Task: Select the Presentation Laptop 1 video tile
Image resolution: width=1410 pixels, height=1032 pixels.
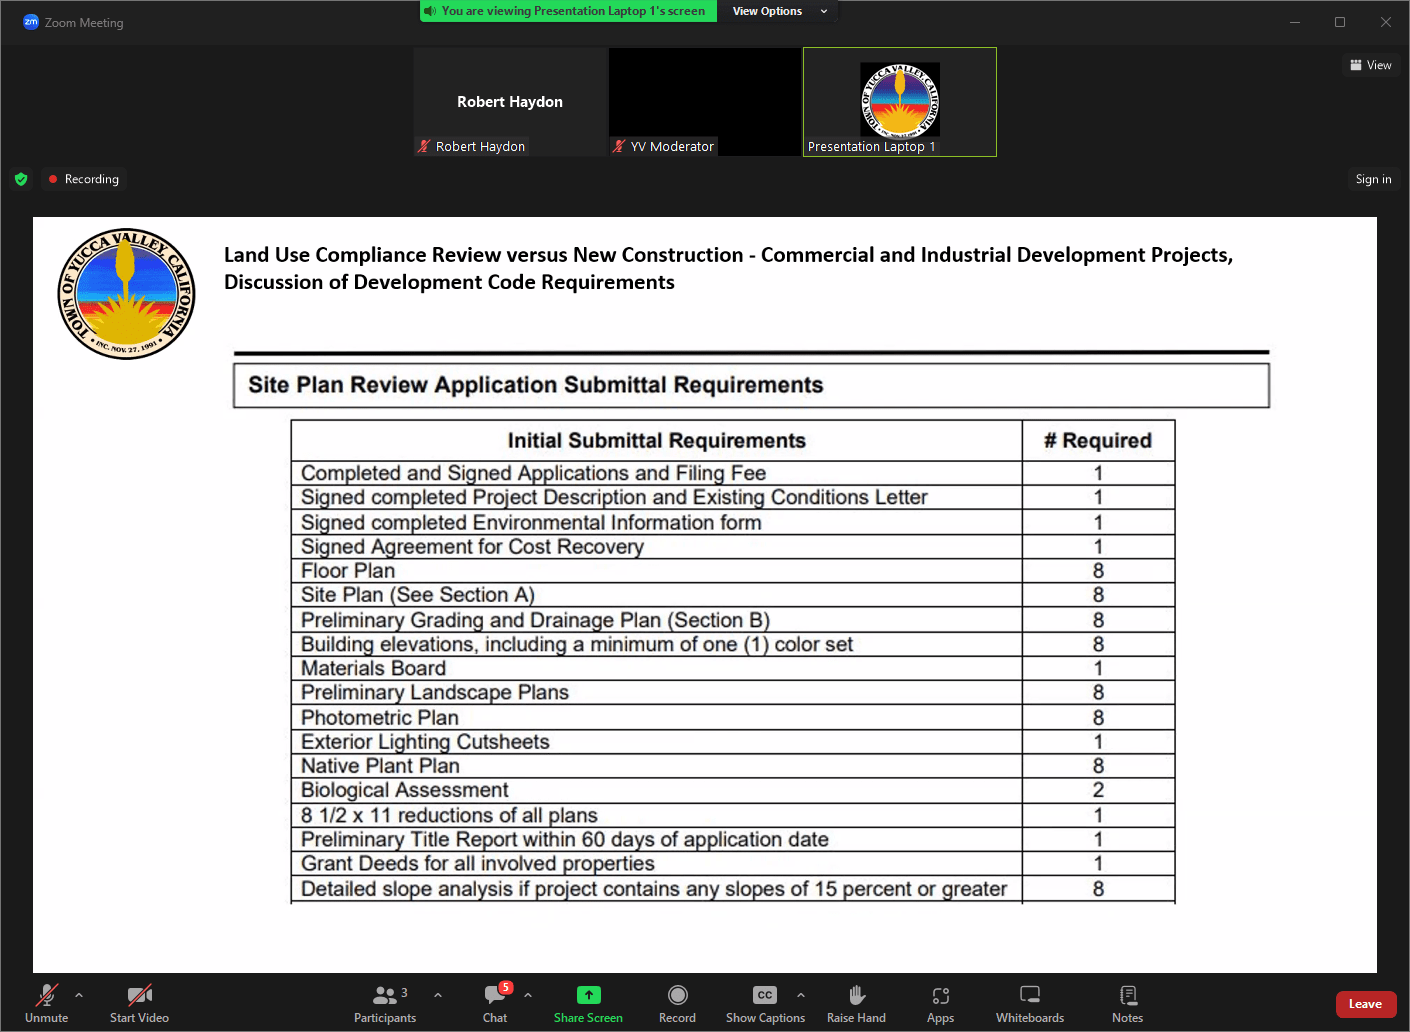Action: coord(900,102)
